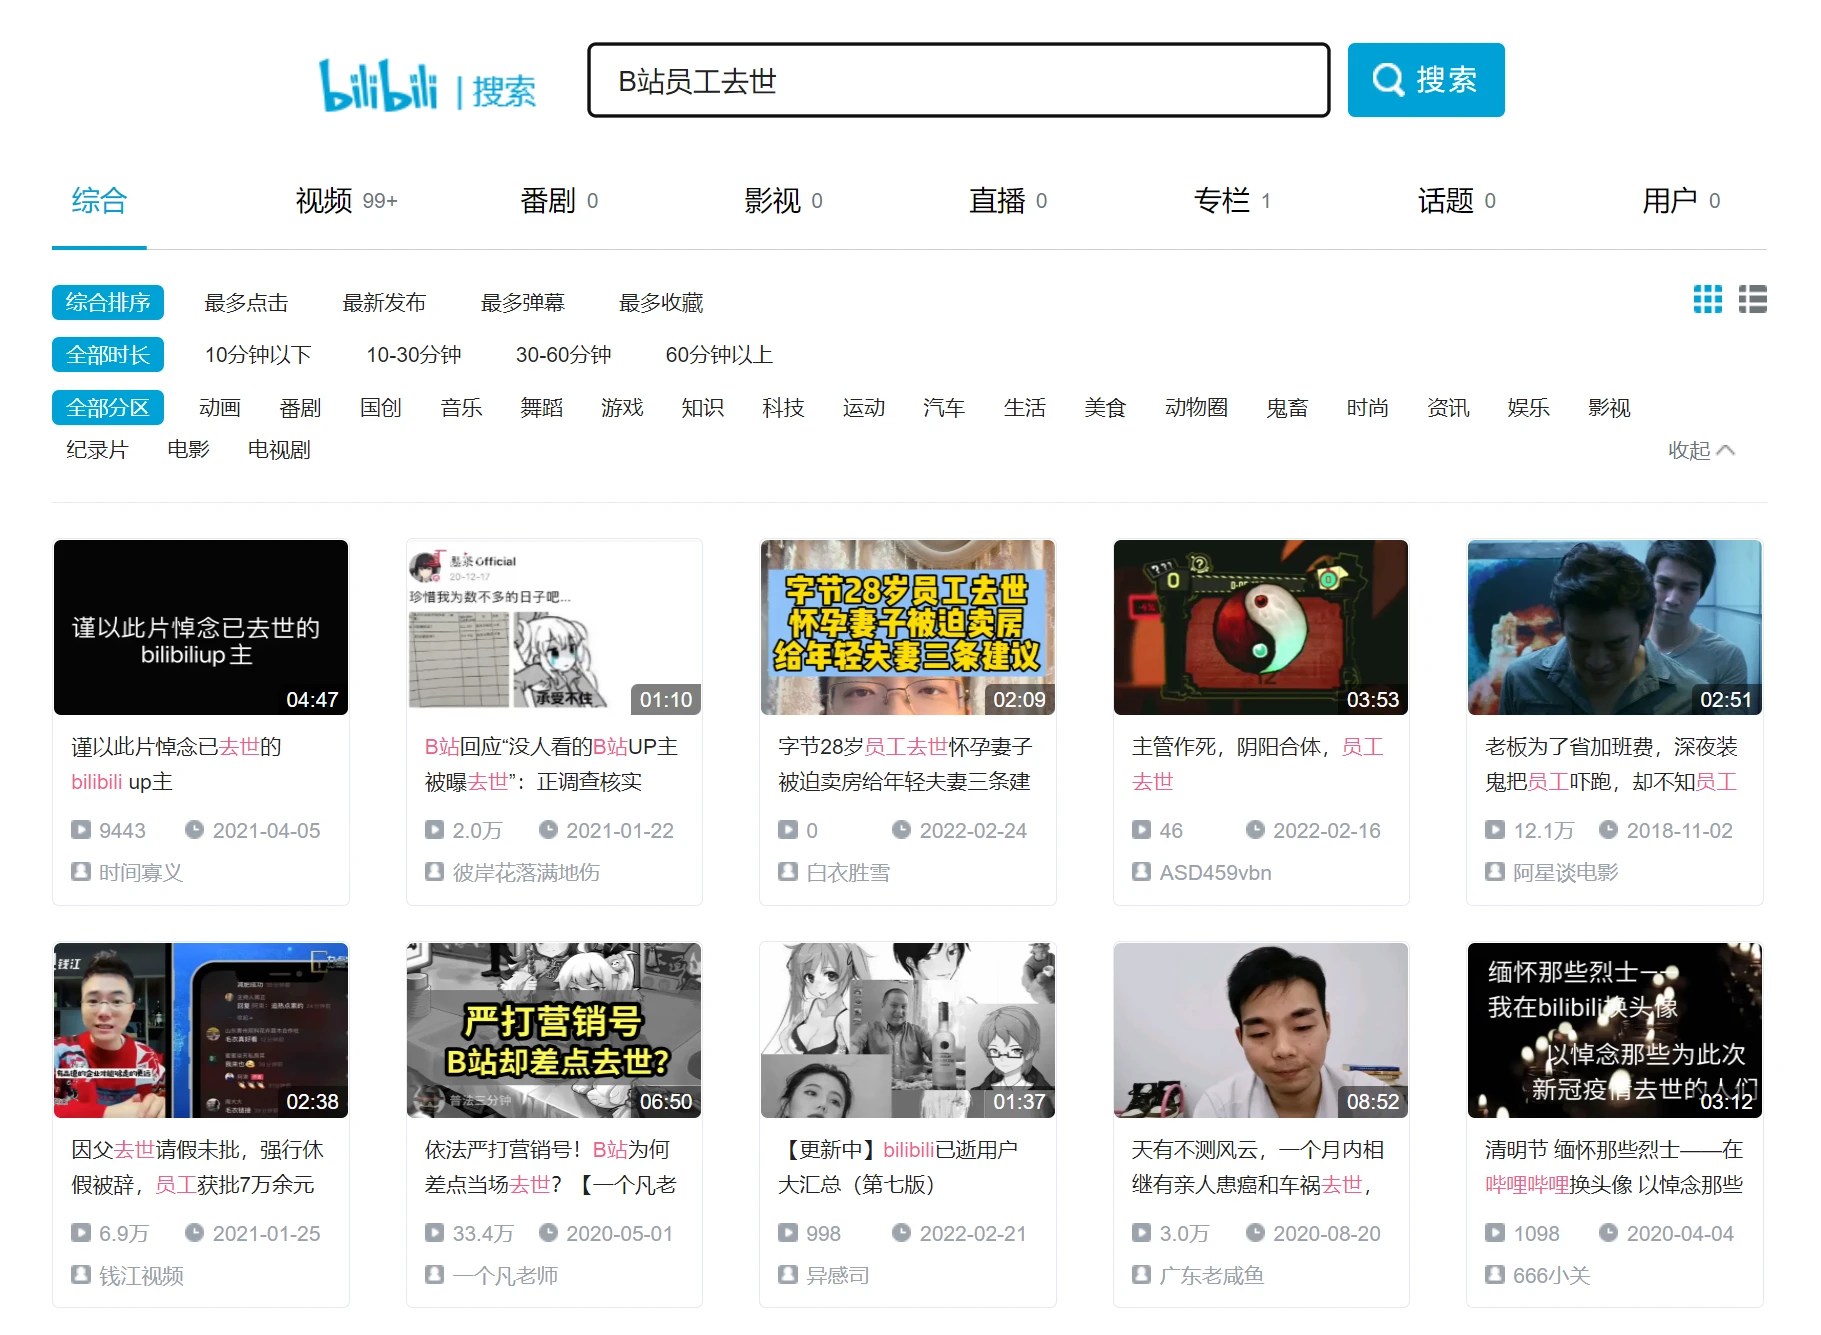Click play count icon beside 9443
The image size is (1821, 1335).
tap(81, 829)
